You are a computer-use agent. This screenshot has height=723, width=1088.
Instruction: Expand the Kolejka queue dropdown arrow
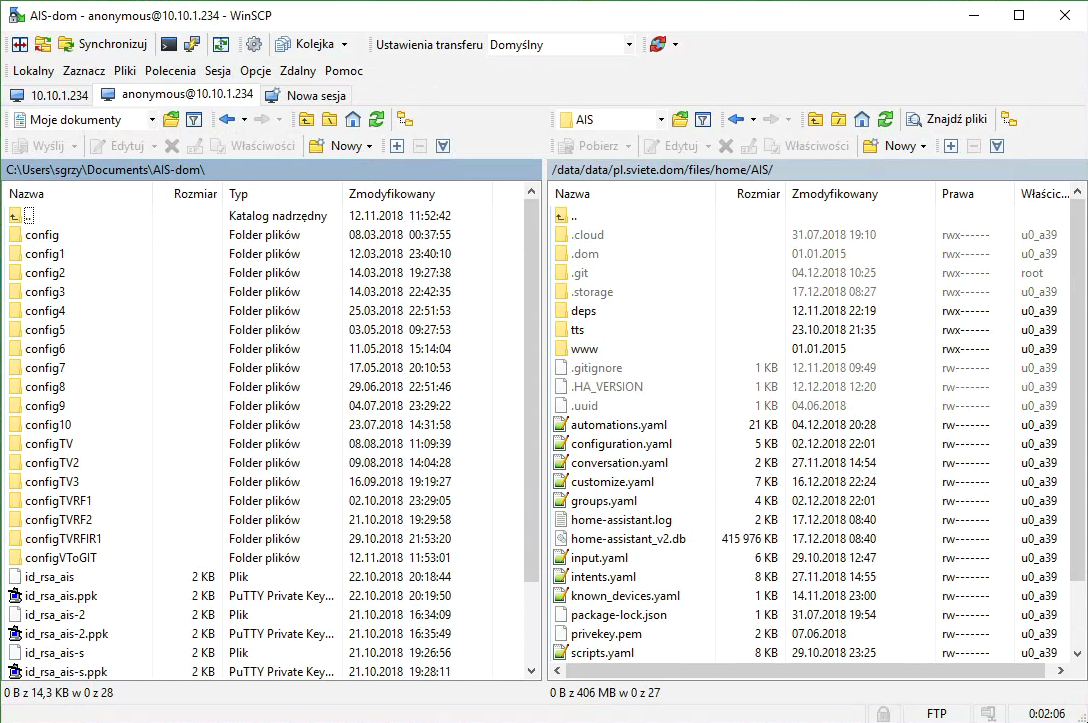344,45
